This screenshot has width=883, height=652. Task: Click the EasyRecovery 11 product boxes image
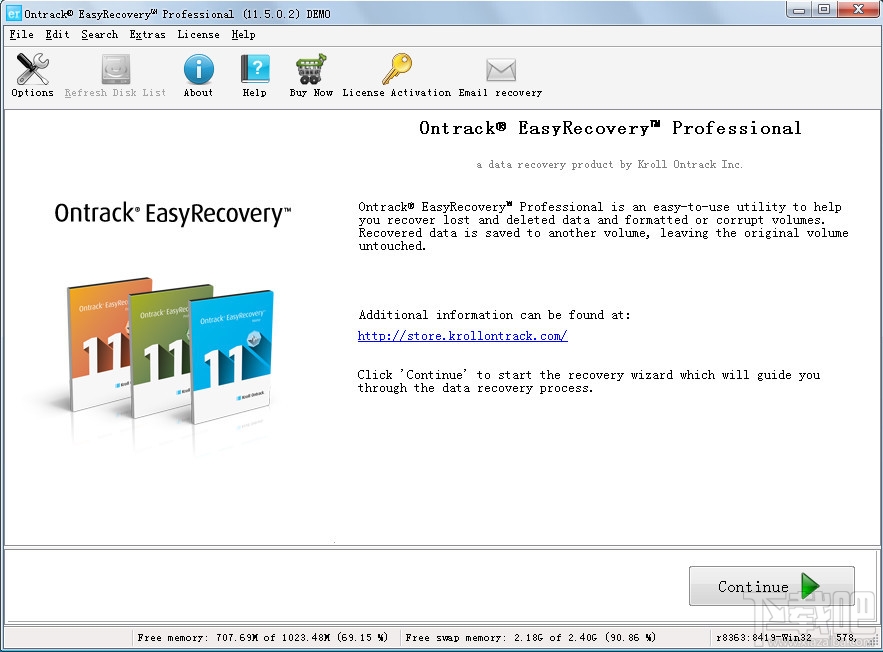pyautogui.click(x=171, y=352)
